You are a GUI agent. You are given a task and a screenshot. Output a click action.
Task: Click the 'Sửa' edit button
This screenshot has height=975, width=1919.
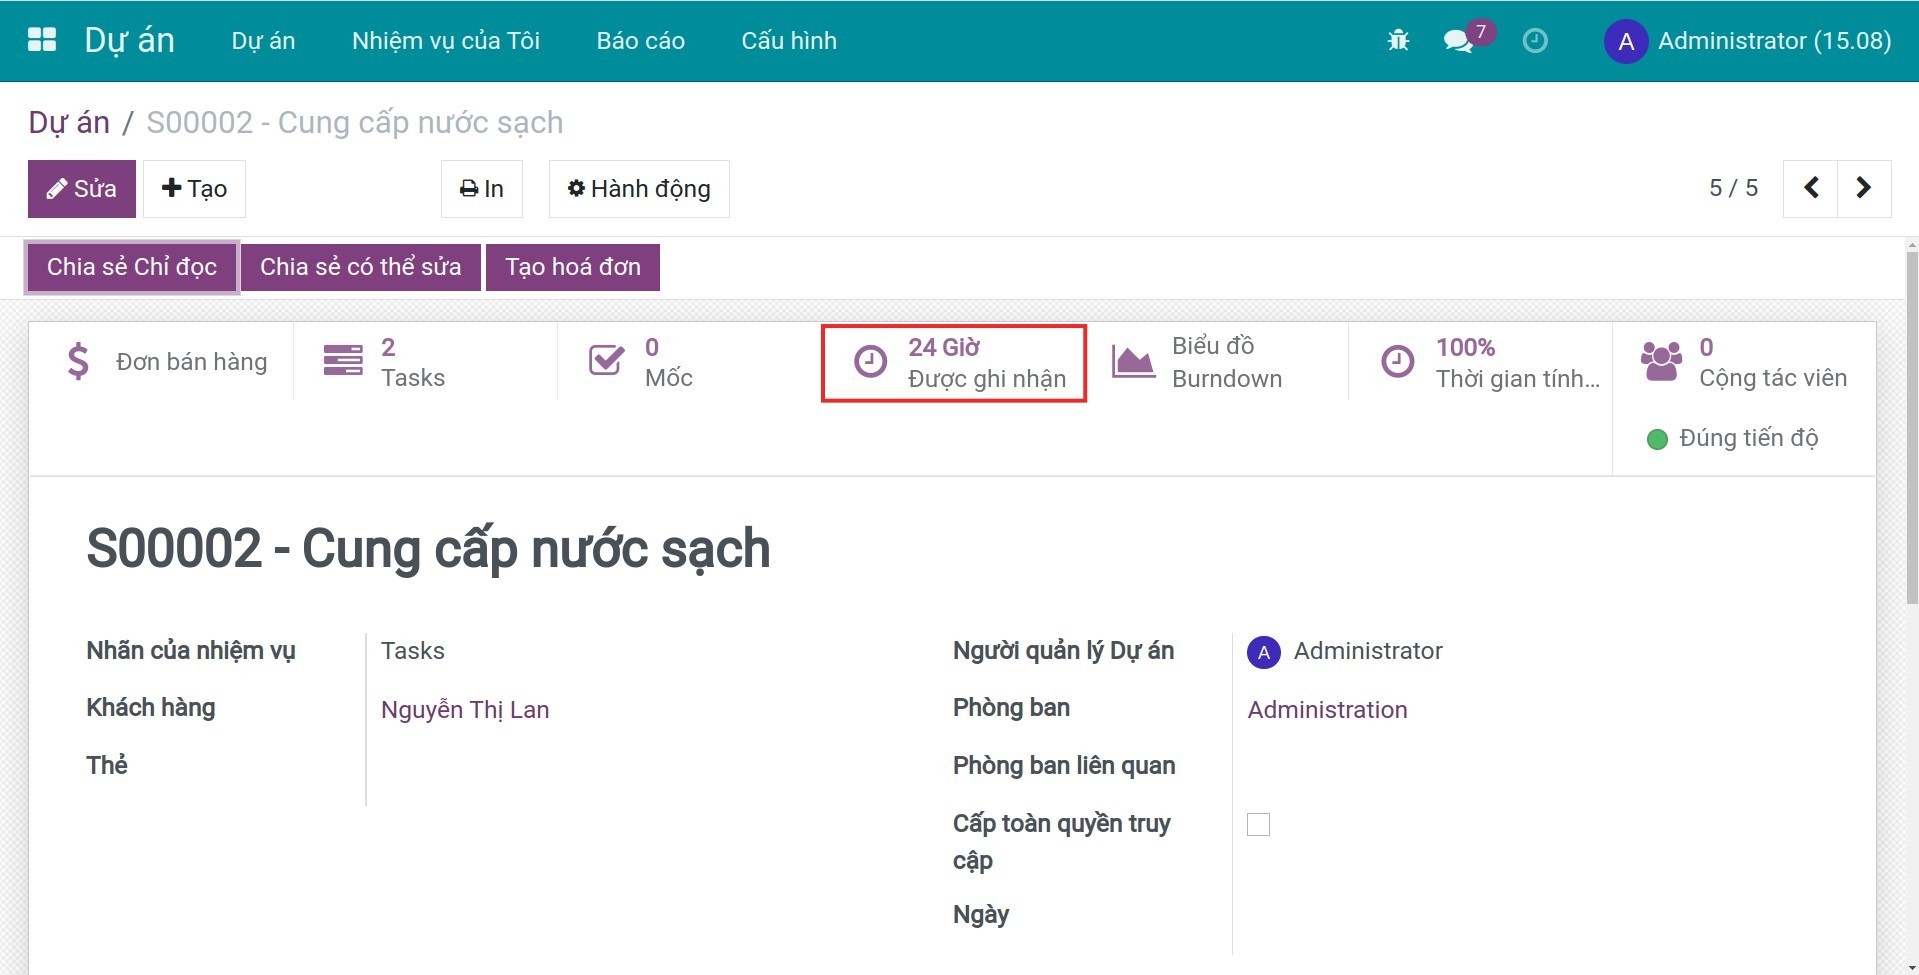[x=82, y=189]
